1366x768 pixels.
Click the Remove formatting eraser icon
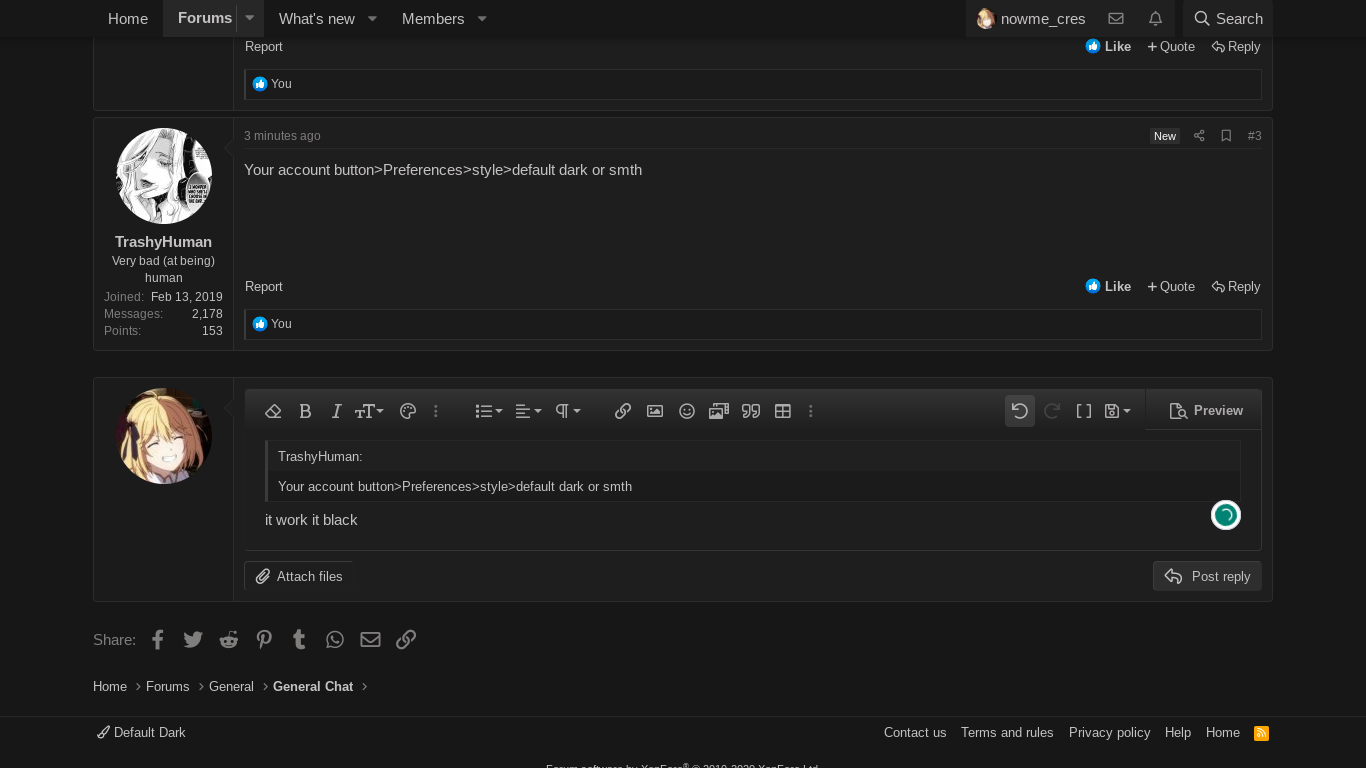tap(273, 411)
